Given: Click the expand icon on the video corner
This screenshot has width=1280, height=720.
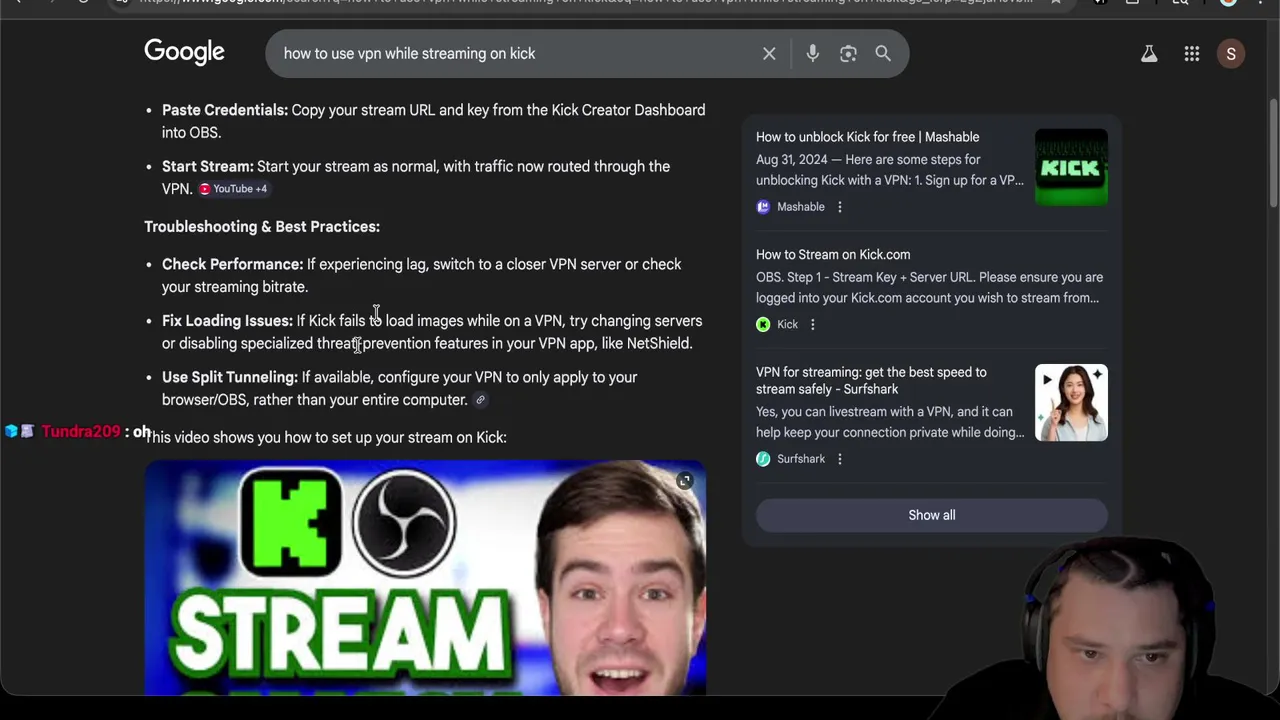Looking at the screenshot, I should coord(685,482).
